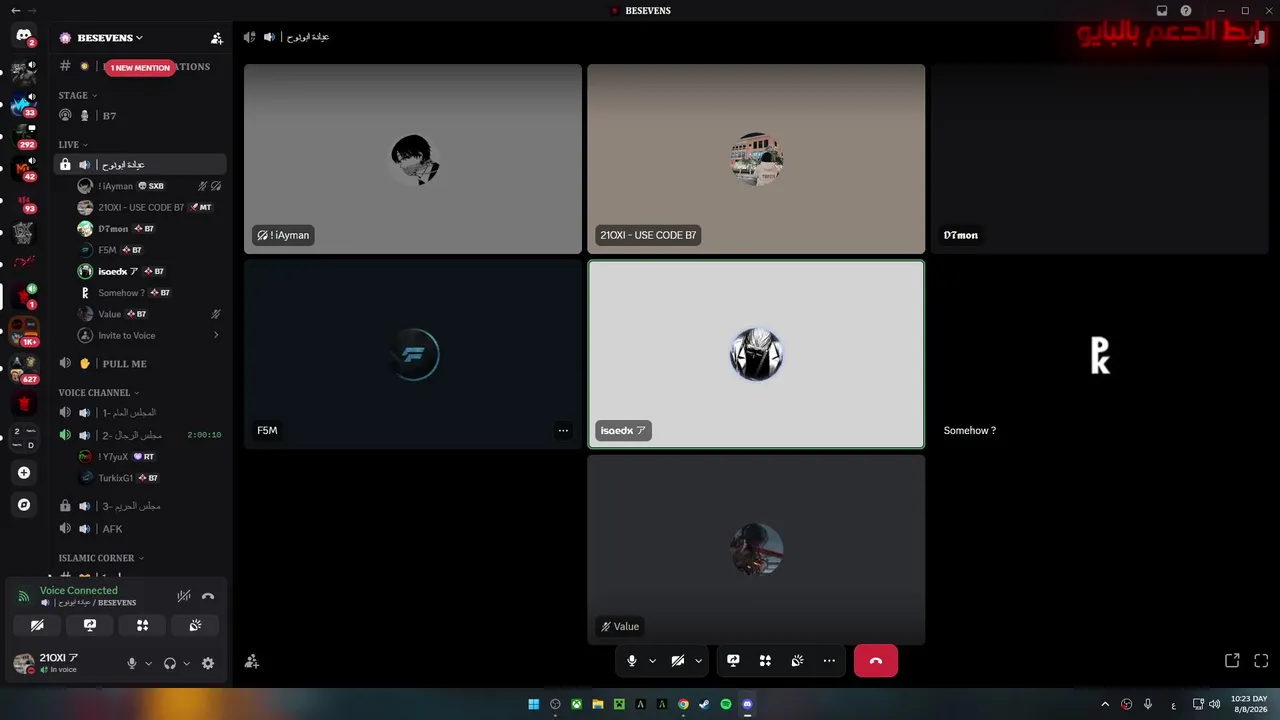Add a server with plus icon
This screenshot has width=1280, height=720.
pos(24,473)
